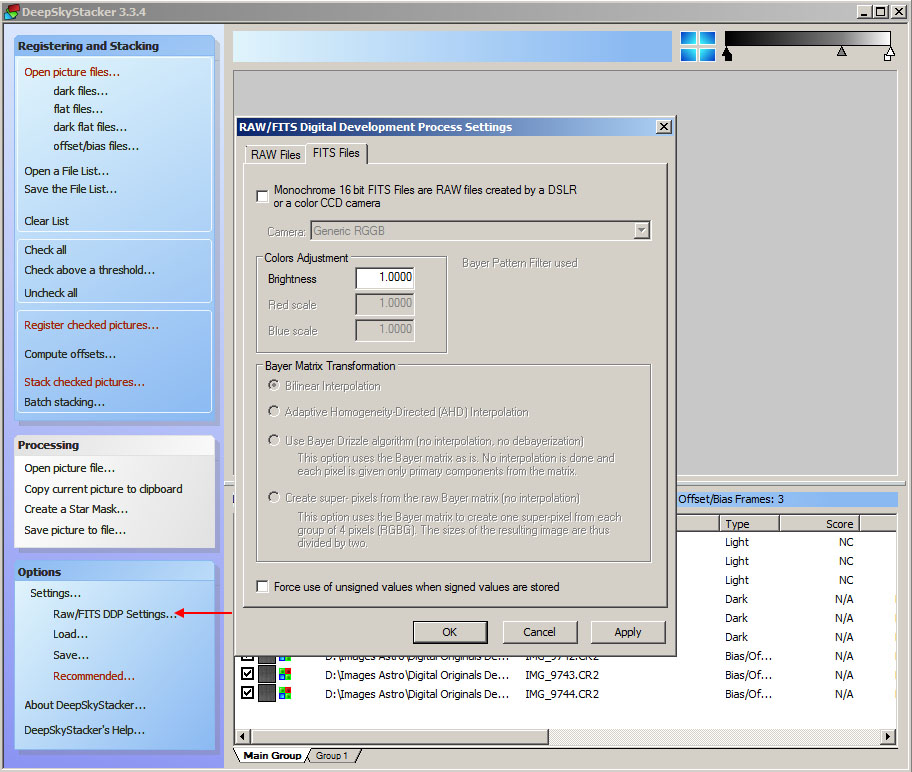This screenshot has height=772, width=912.
Task: Click Create a Star Mask...
Action: [x=76, y=509]
